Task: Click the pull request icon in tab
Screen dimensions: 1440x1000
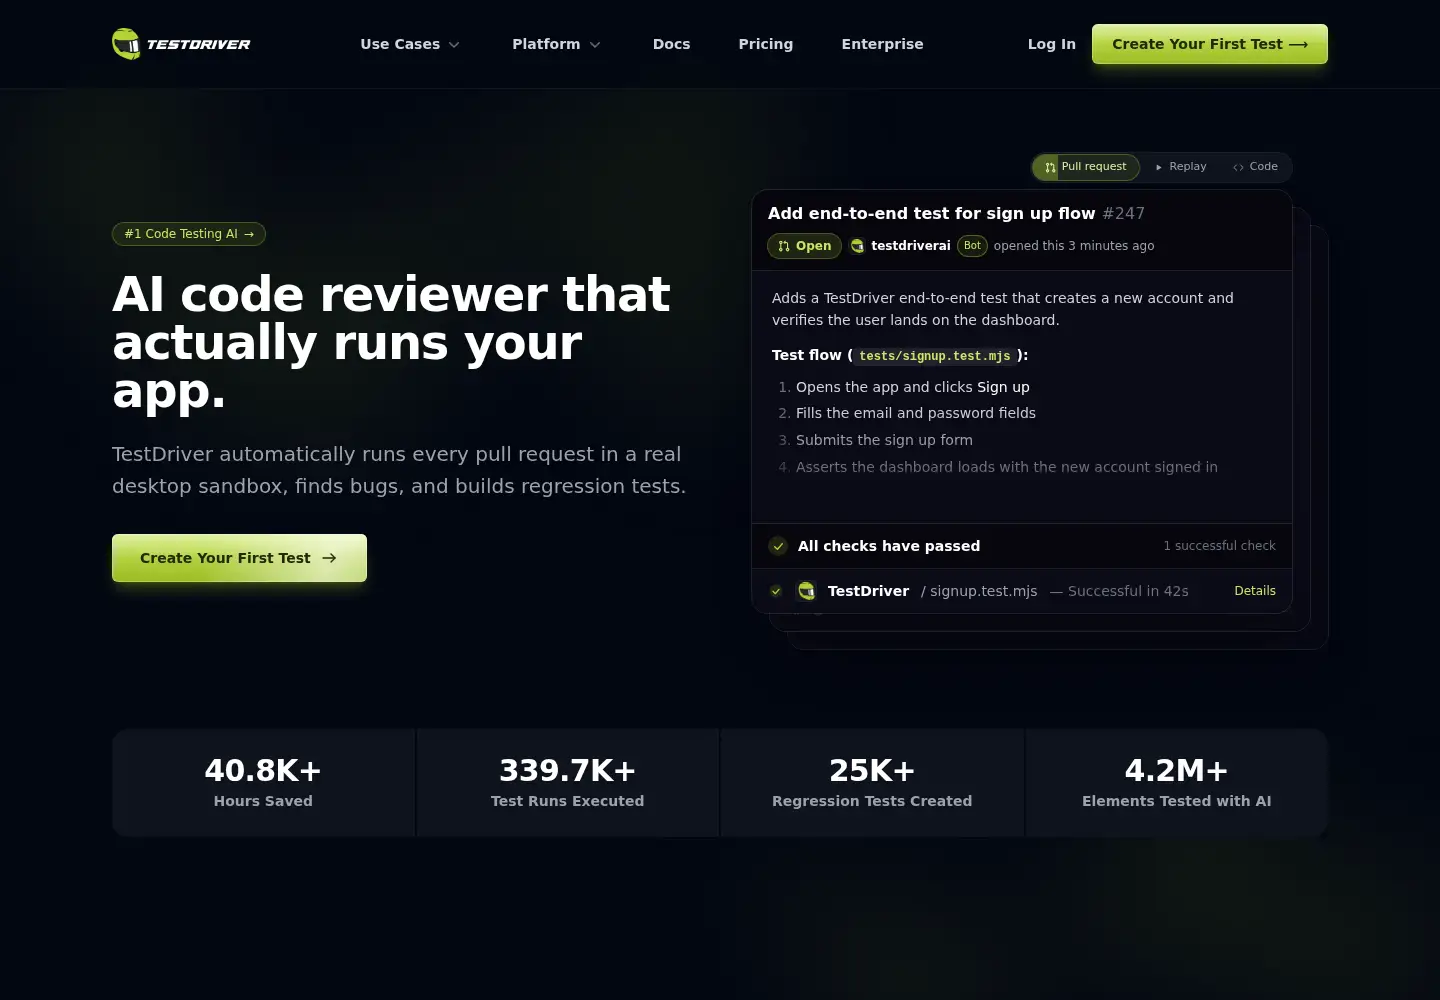Action: coord(1050,167)
